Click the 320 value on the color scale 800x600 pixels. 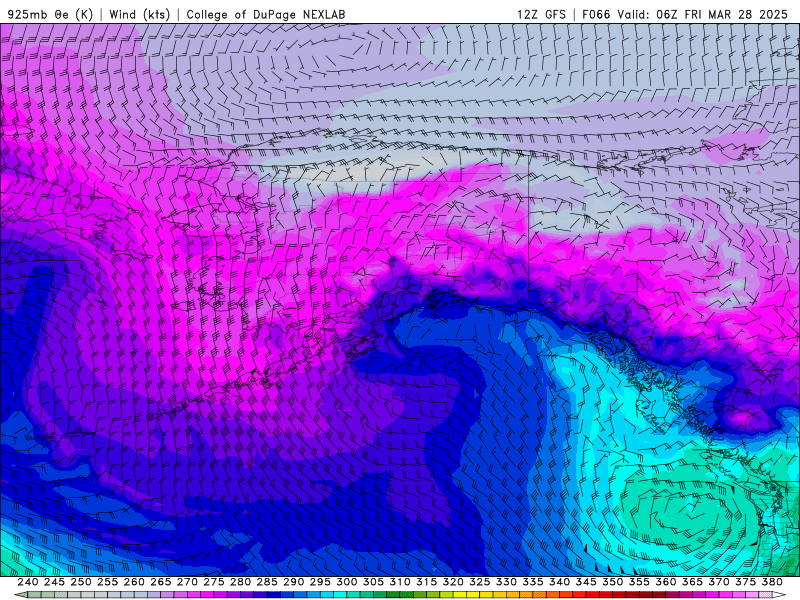click(x=453, y=582)
